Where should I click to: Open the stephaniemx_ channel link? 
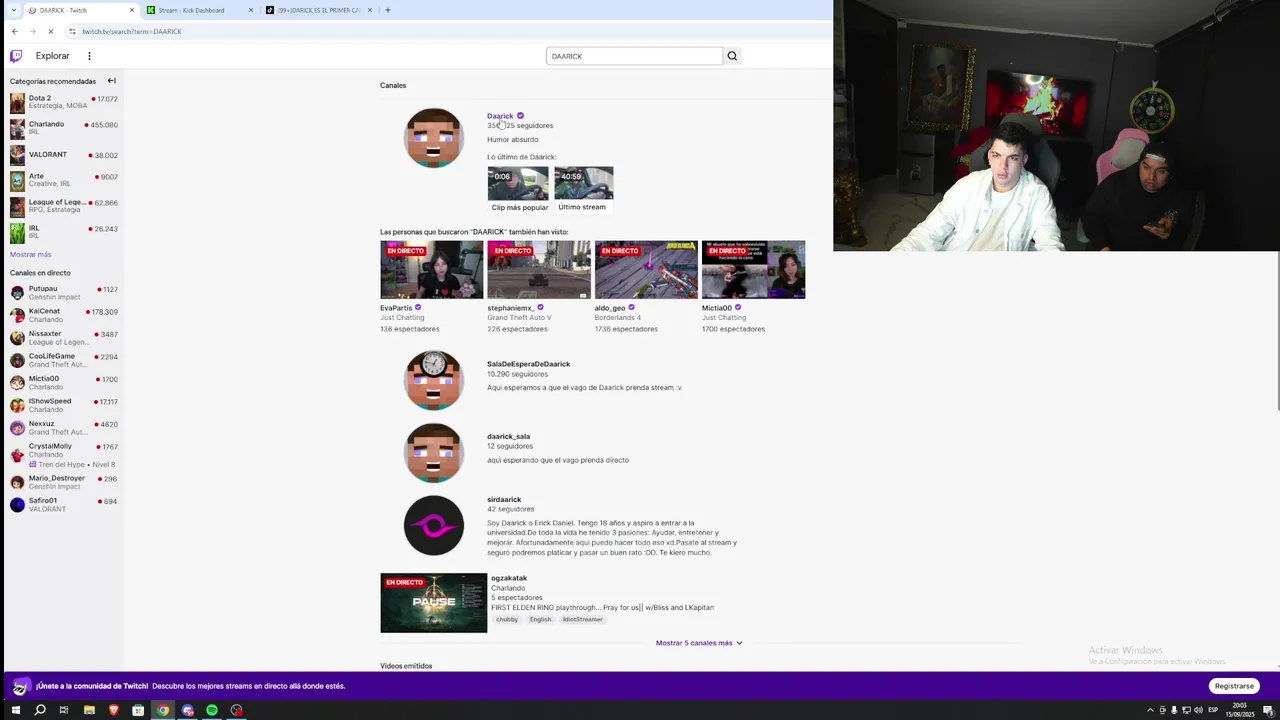(511, 308)
